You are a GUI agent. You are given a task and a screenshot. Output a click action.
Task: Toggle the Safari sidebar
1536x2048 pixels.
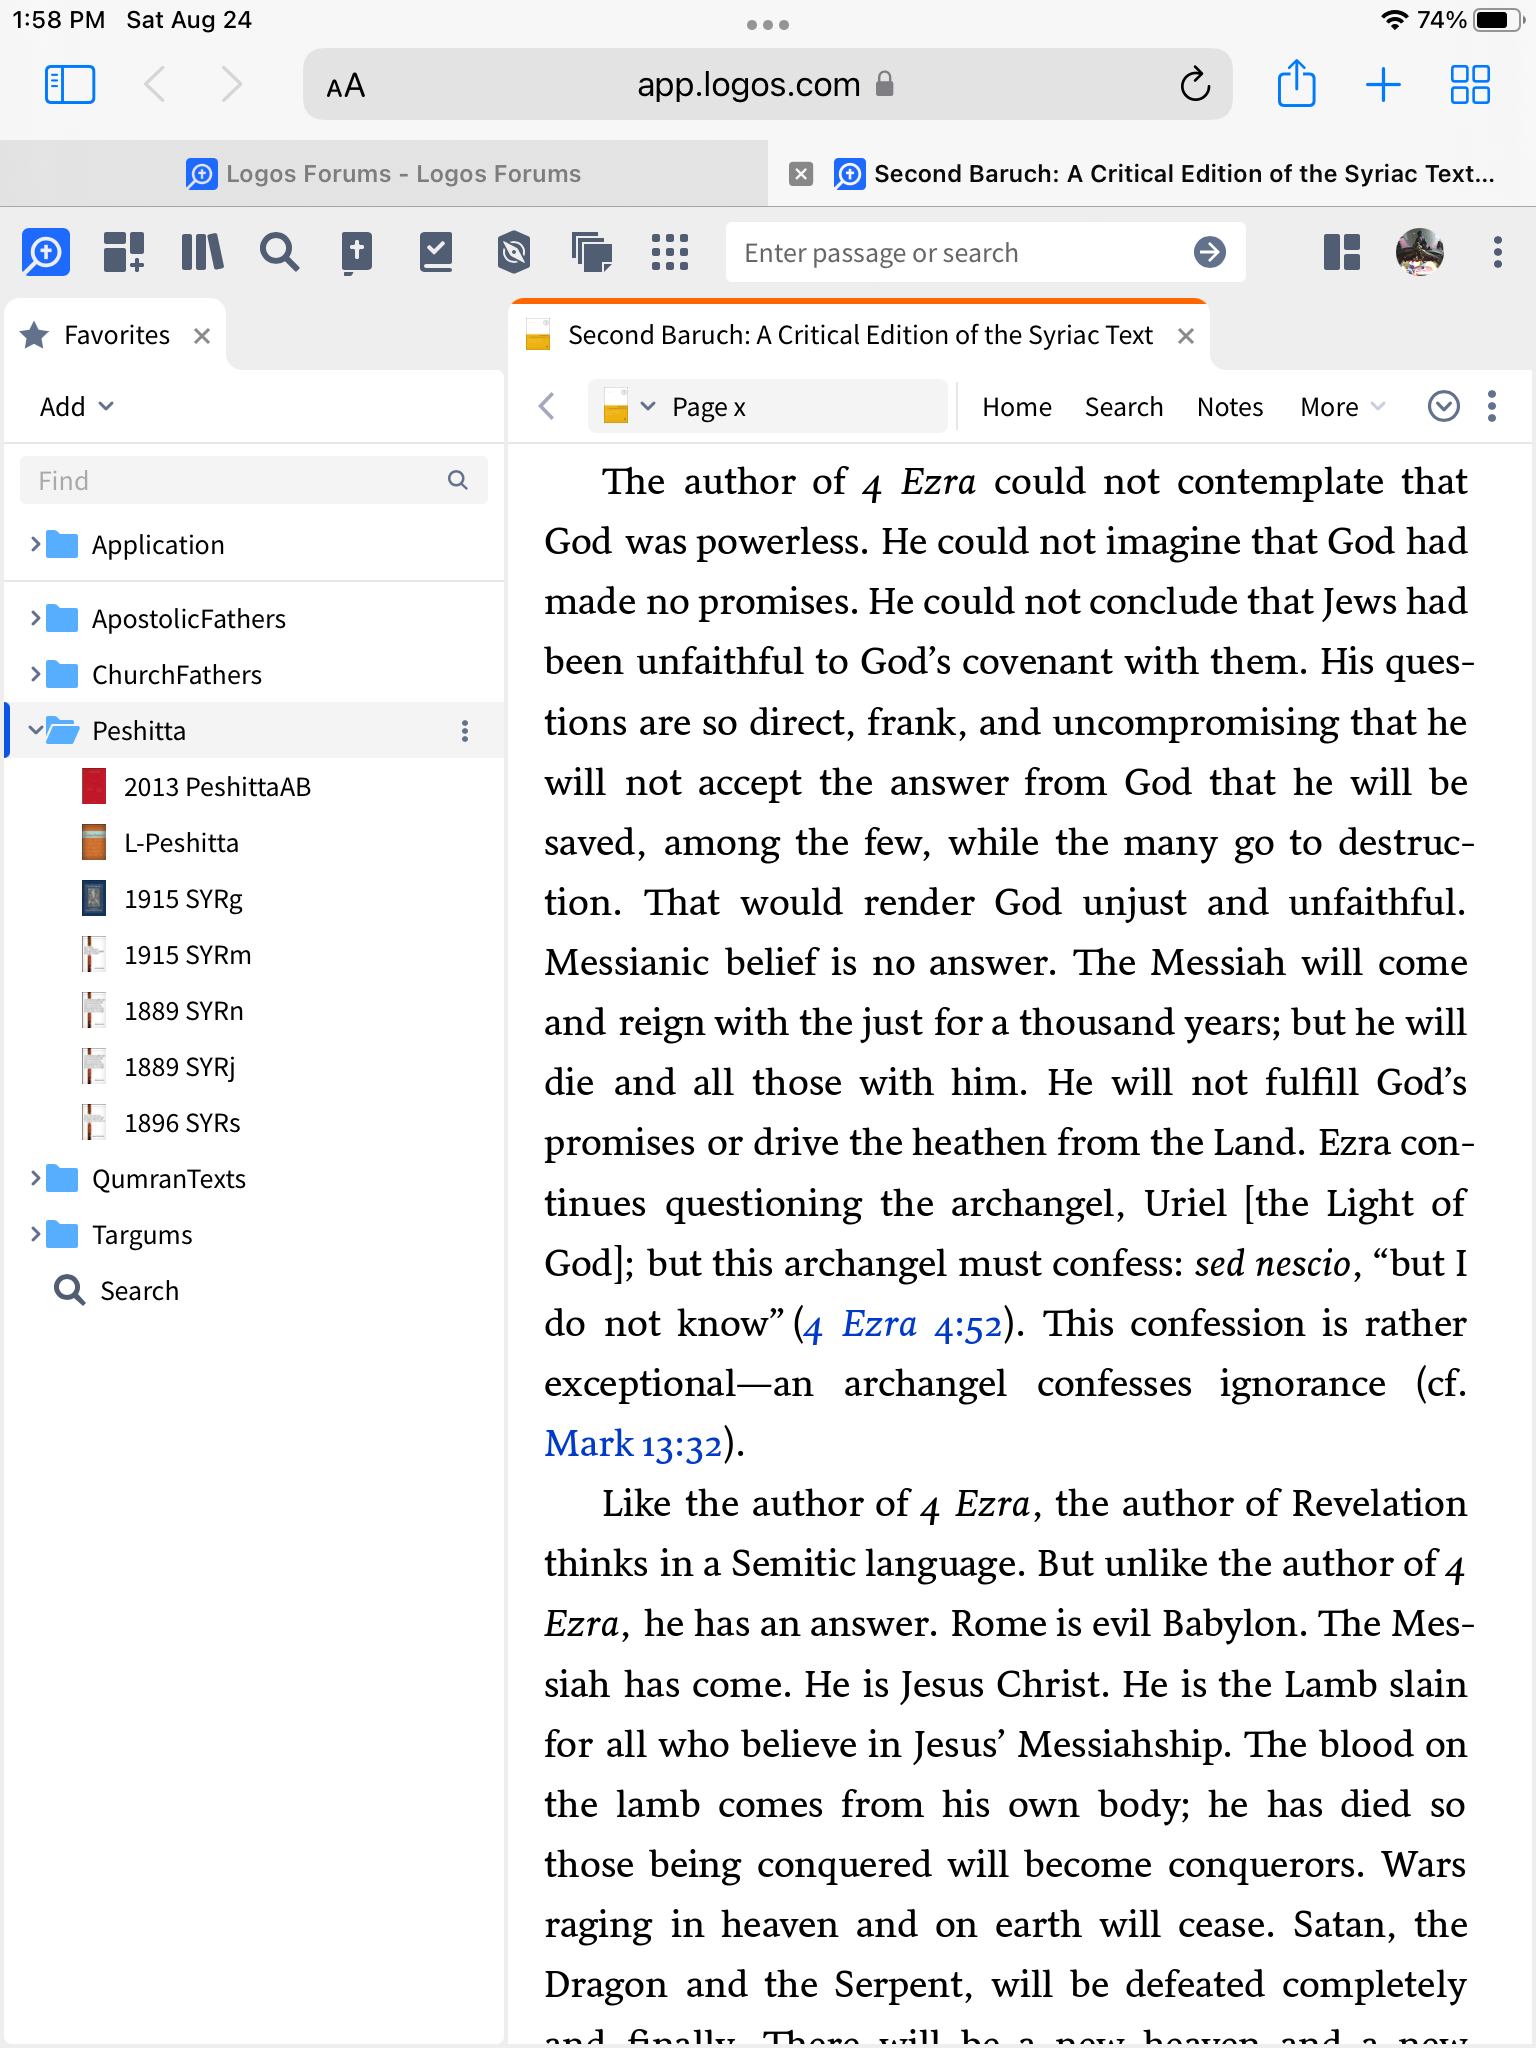70,84
